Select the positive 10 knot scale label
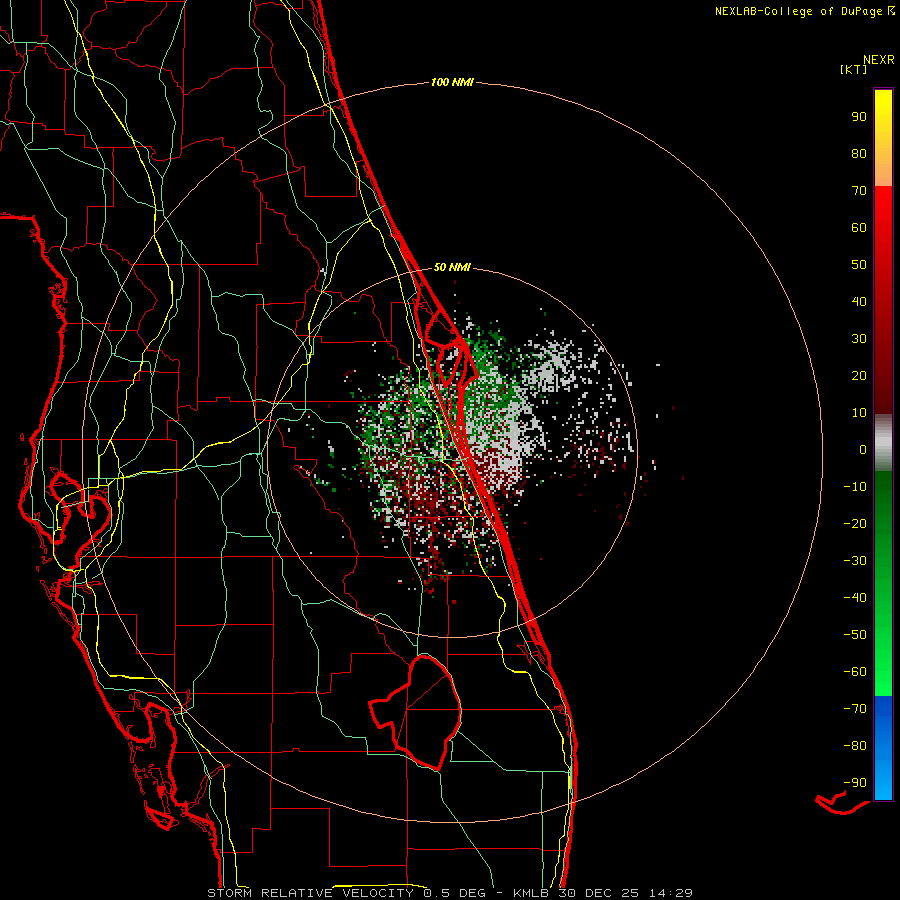Viewport: 900px width, 900px height. pyautogui.click(x=859, y=413)
